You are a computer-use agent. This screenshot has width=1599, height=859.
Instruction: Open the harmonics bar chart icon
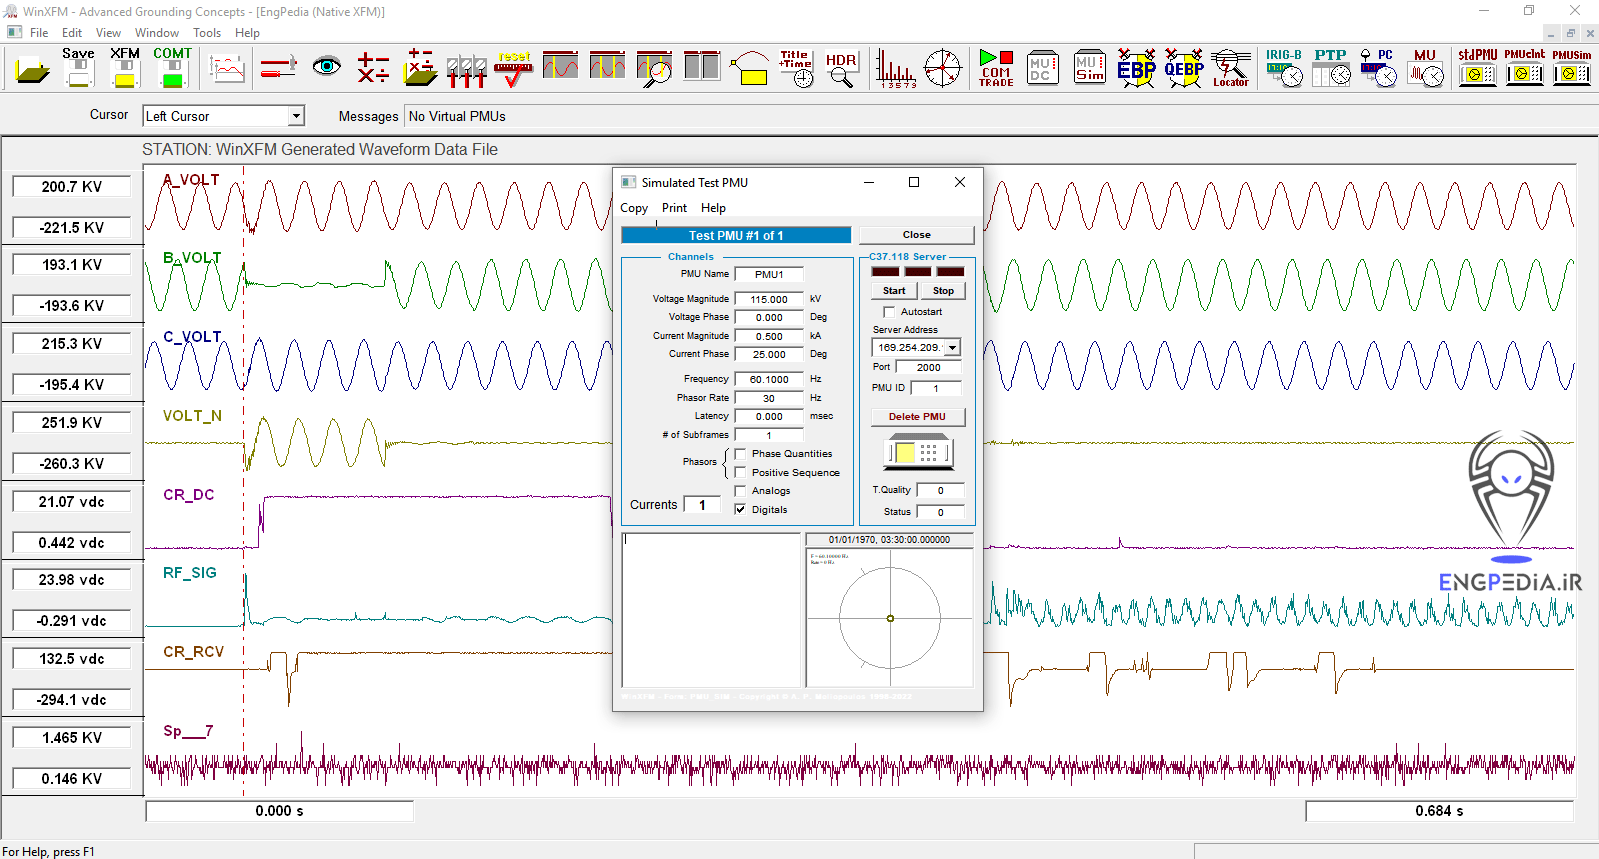click(x=895, y=69)
